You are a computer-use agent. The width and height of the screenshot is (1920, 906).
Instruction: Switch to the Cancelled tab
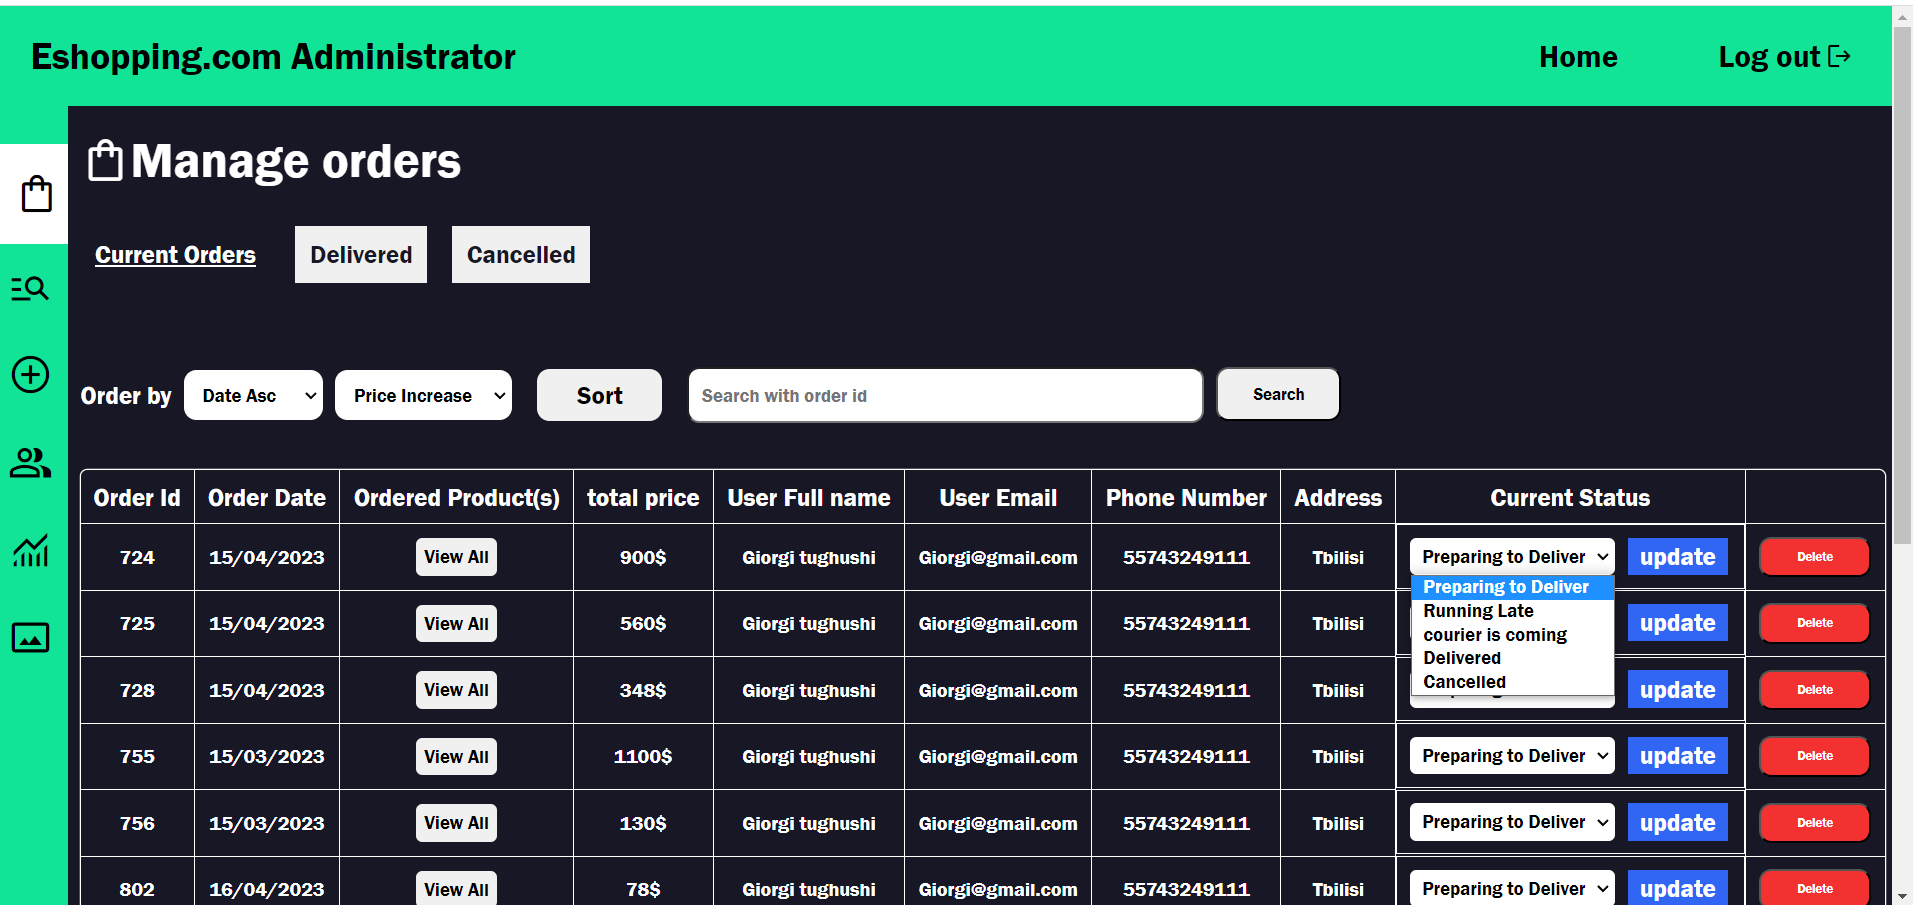tap(520, 254)
